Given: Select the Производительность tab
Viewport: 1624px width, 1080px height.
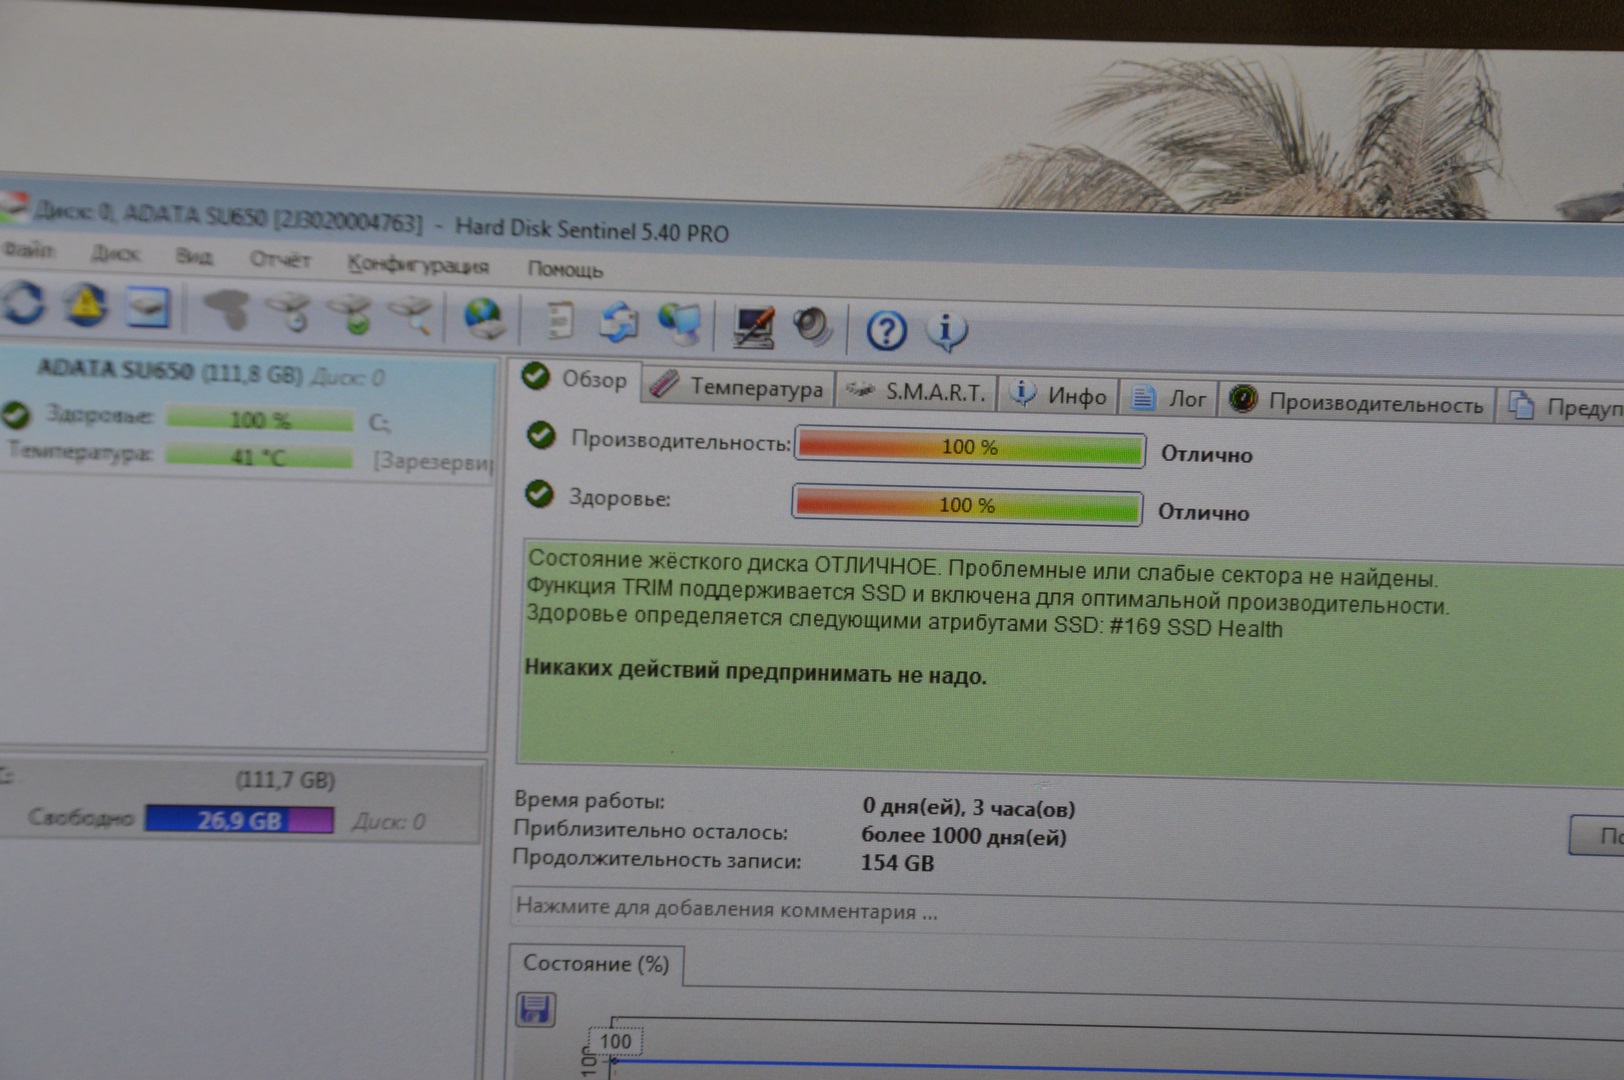Looking at the screenshot, I should click(x=1358, y=402).
